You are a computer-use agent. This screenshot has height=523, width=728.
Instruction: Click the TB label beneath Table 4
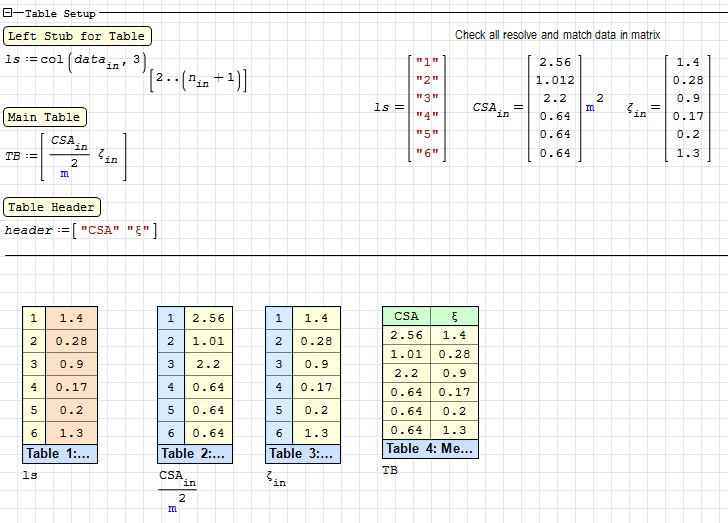(x=390, y=469)
